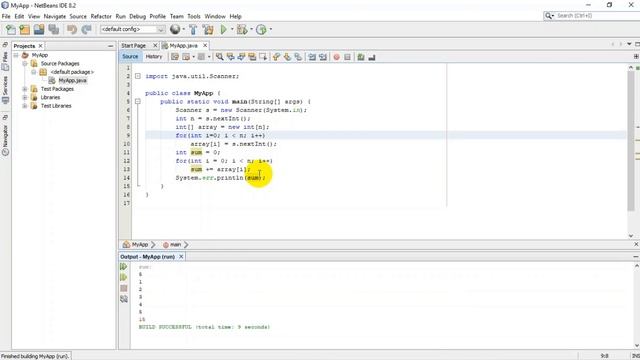Toggle Rectangular Selection editor icon
The image size is (640, 360).
tap(263, 57)
